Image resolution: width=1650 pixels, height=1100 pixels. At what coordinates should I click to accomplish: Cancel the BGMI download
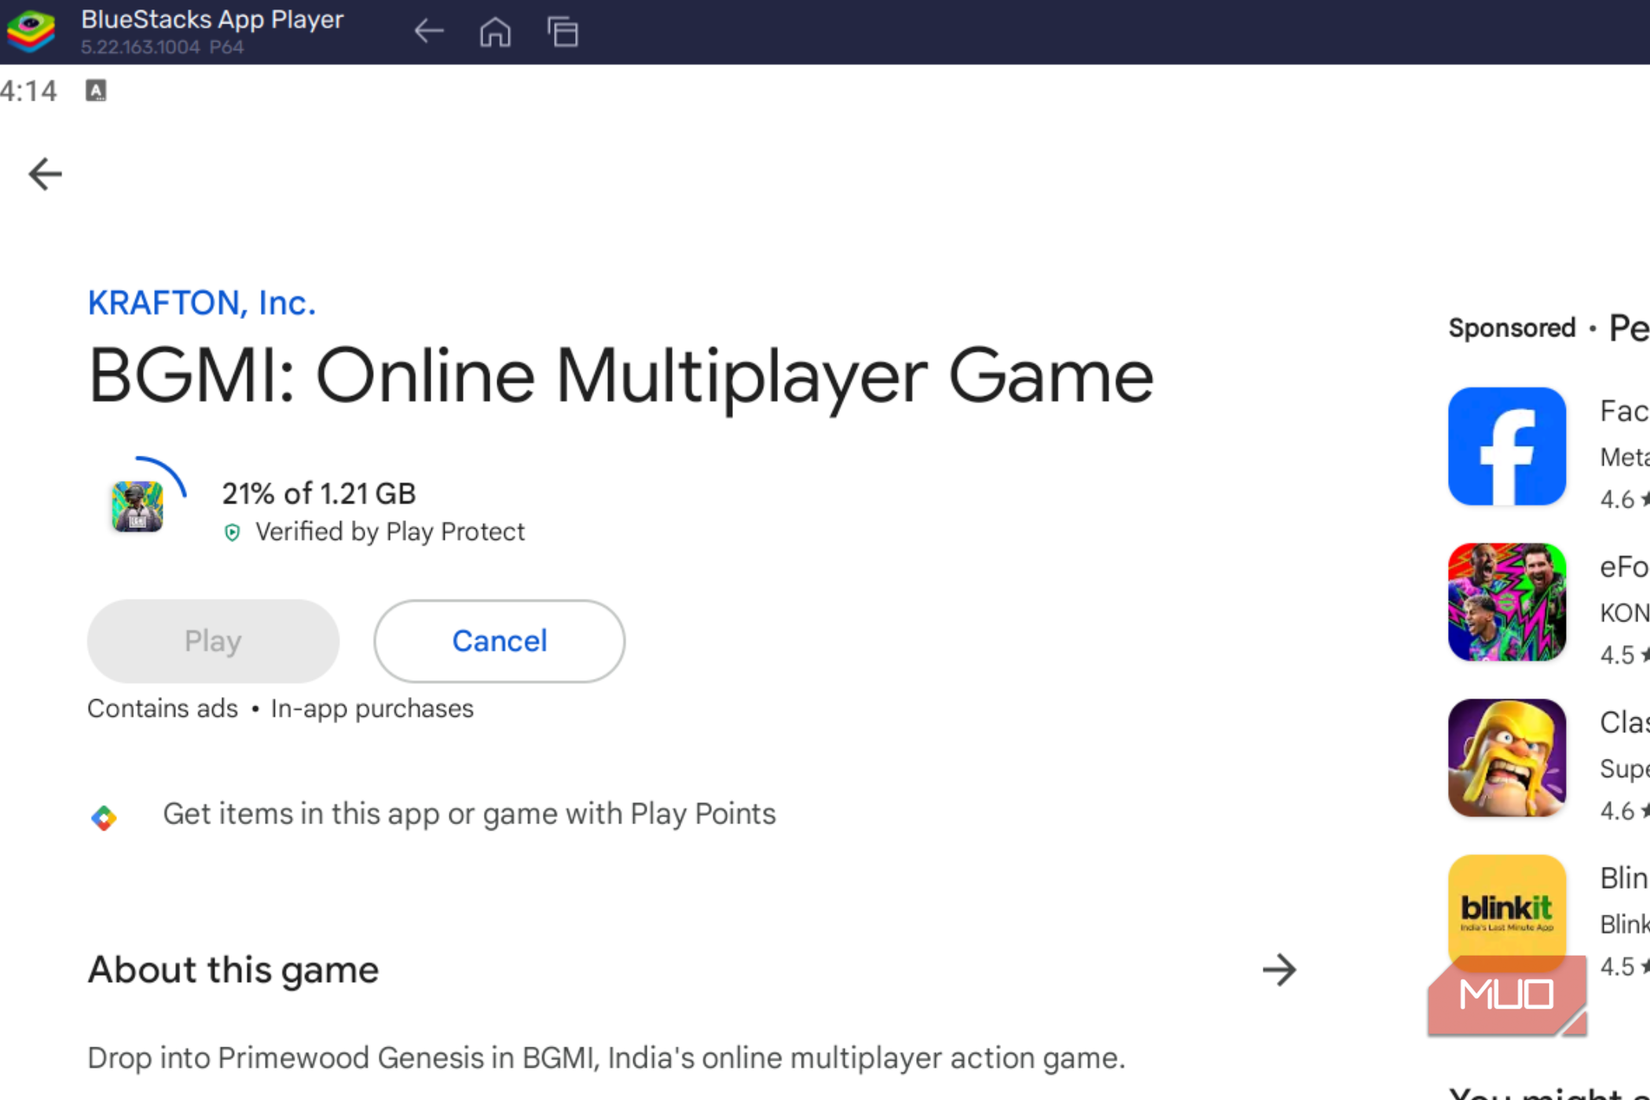[x=498, y=641]
